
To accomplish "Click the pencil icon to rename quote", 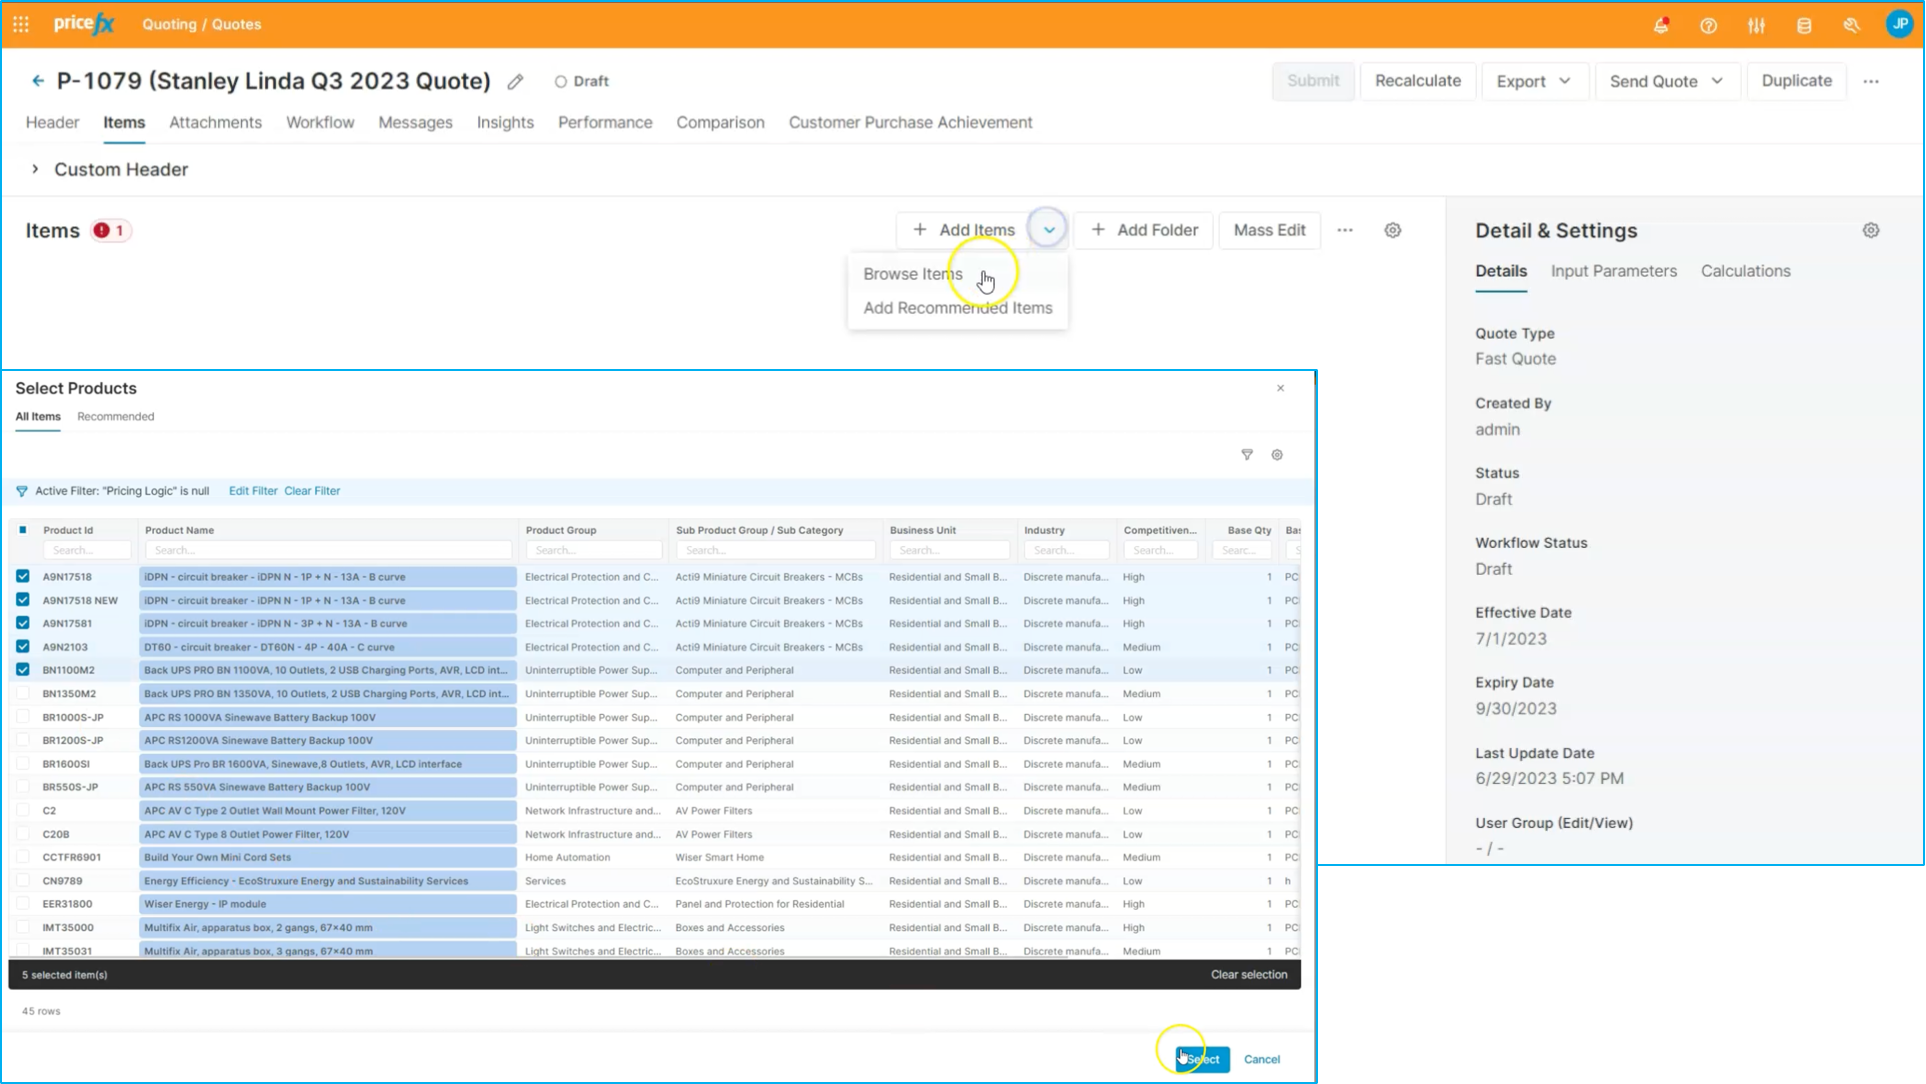I will (515, 82).
